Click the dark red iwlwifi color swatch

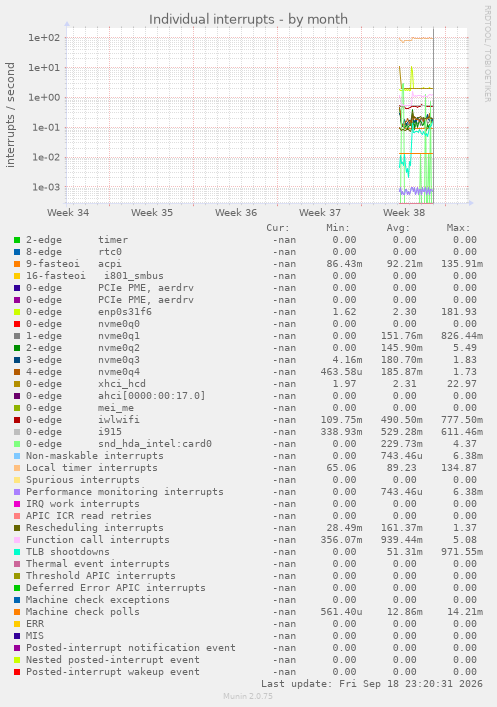tap(17, 420)
